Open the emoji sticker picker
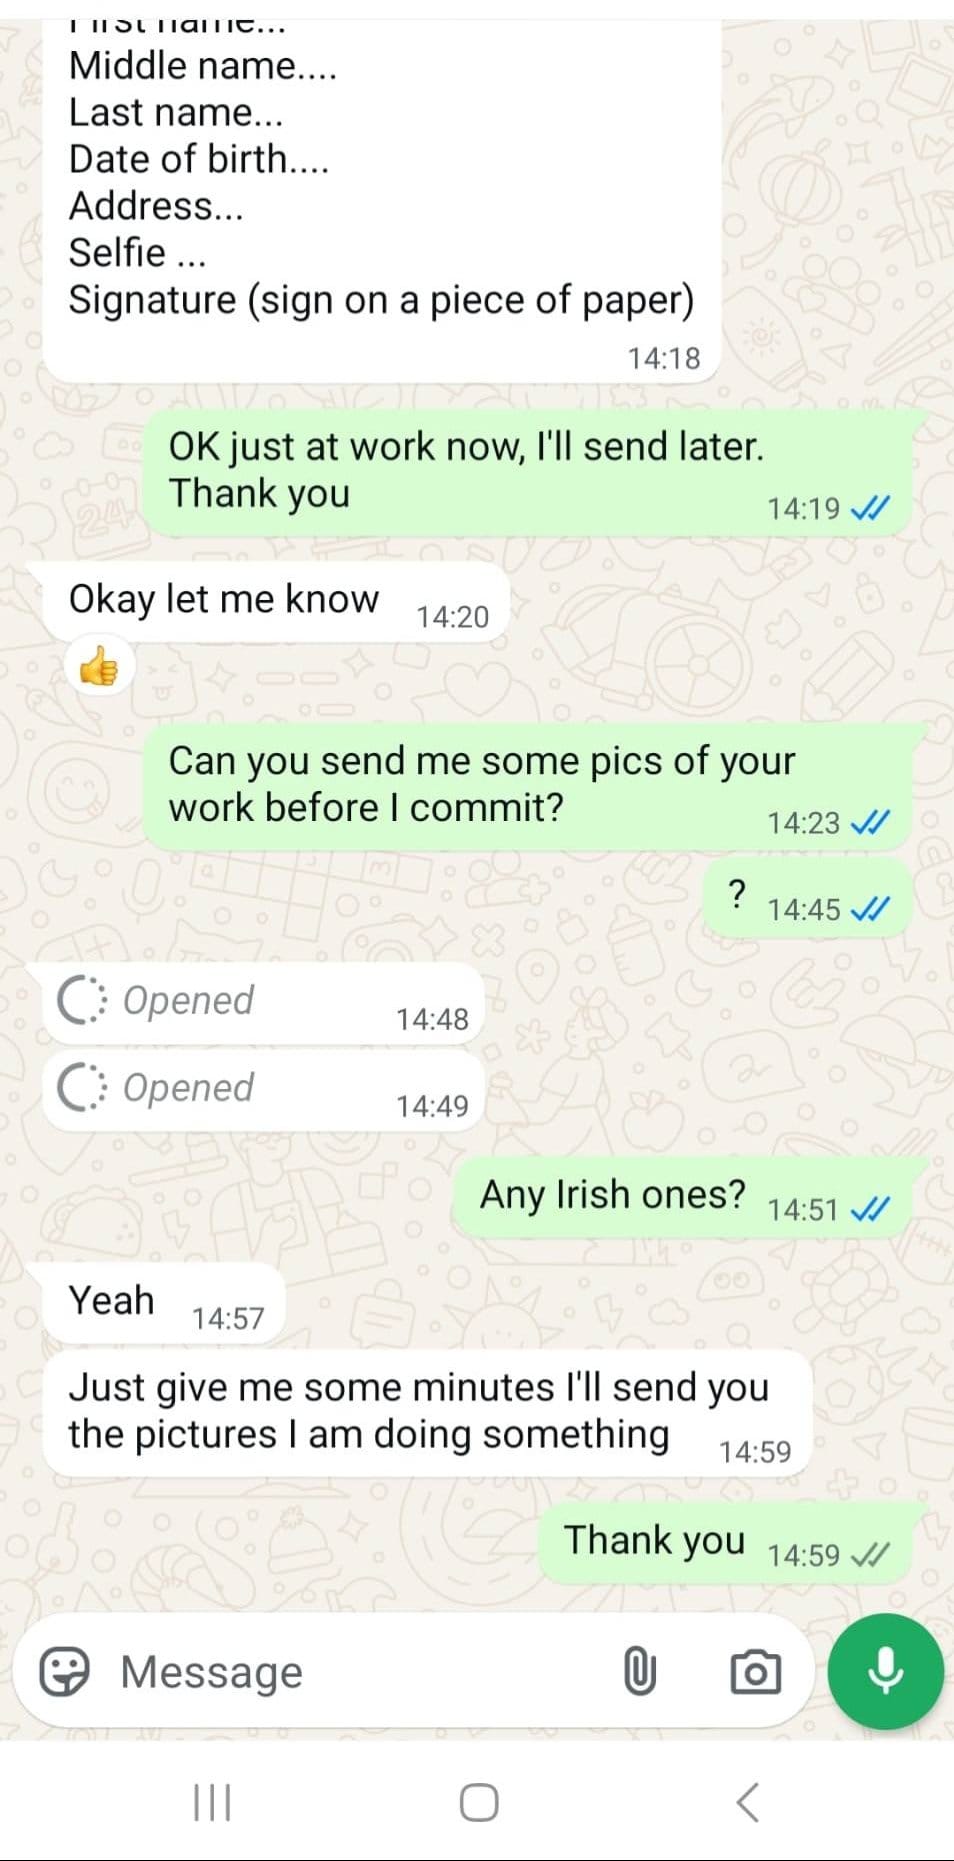Viewport: 954px width, 1861px height. tap(64, 1672)
